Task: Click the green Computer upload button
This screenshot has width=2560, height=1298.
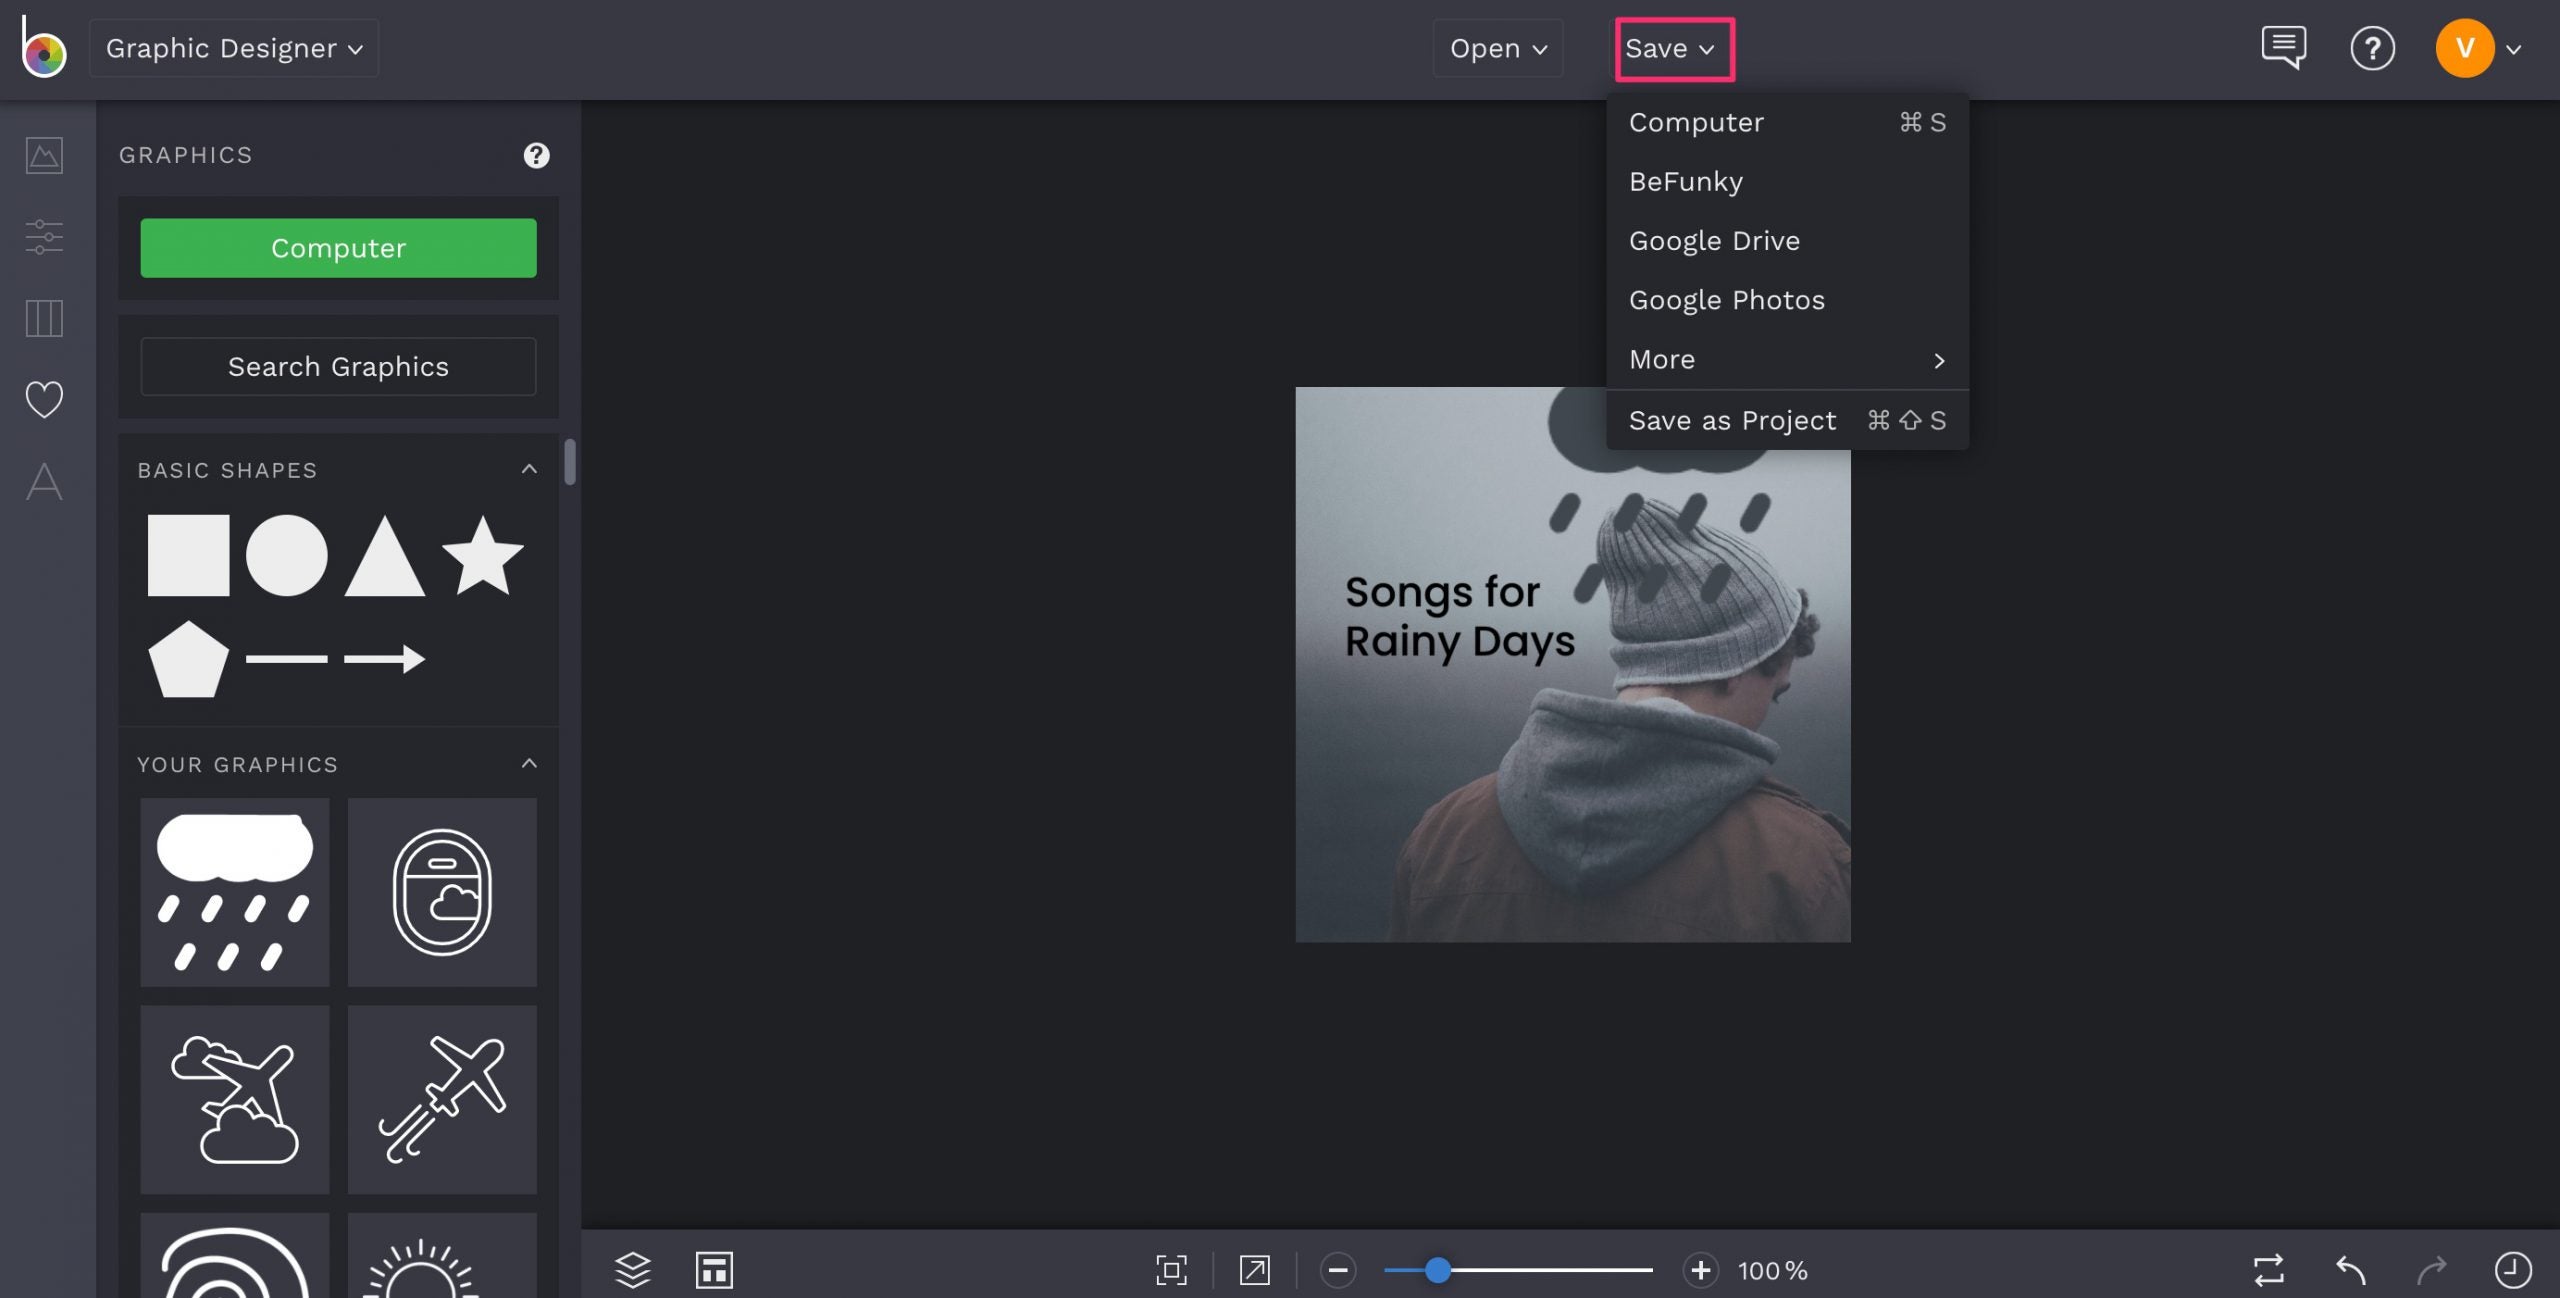Action: 338,247
